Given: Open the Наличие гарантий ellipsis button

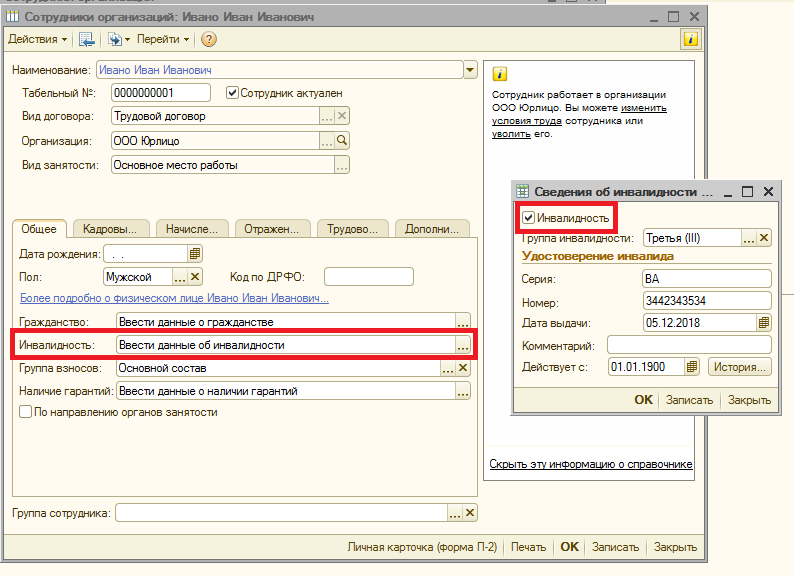Looking at the screenshot, I should pyautogui.click(x=463, y=391).
